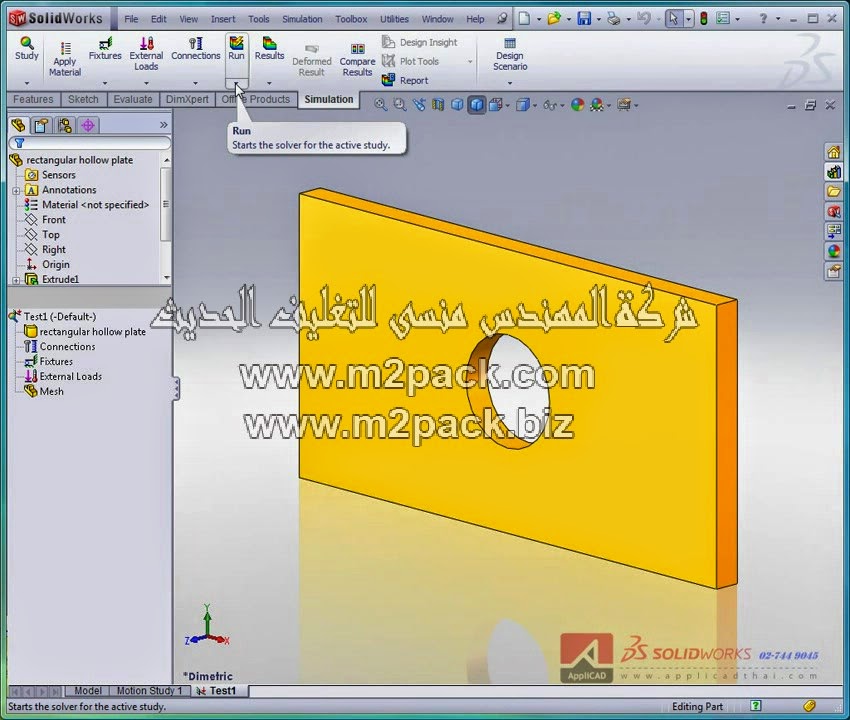Open the Toolbox menu
This screenshot has height=720, width=850.
(351, 19)
